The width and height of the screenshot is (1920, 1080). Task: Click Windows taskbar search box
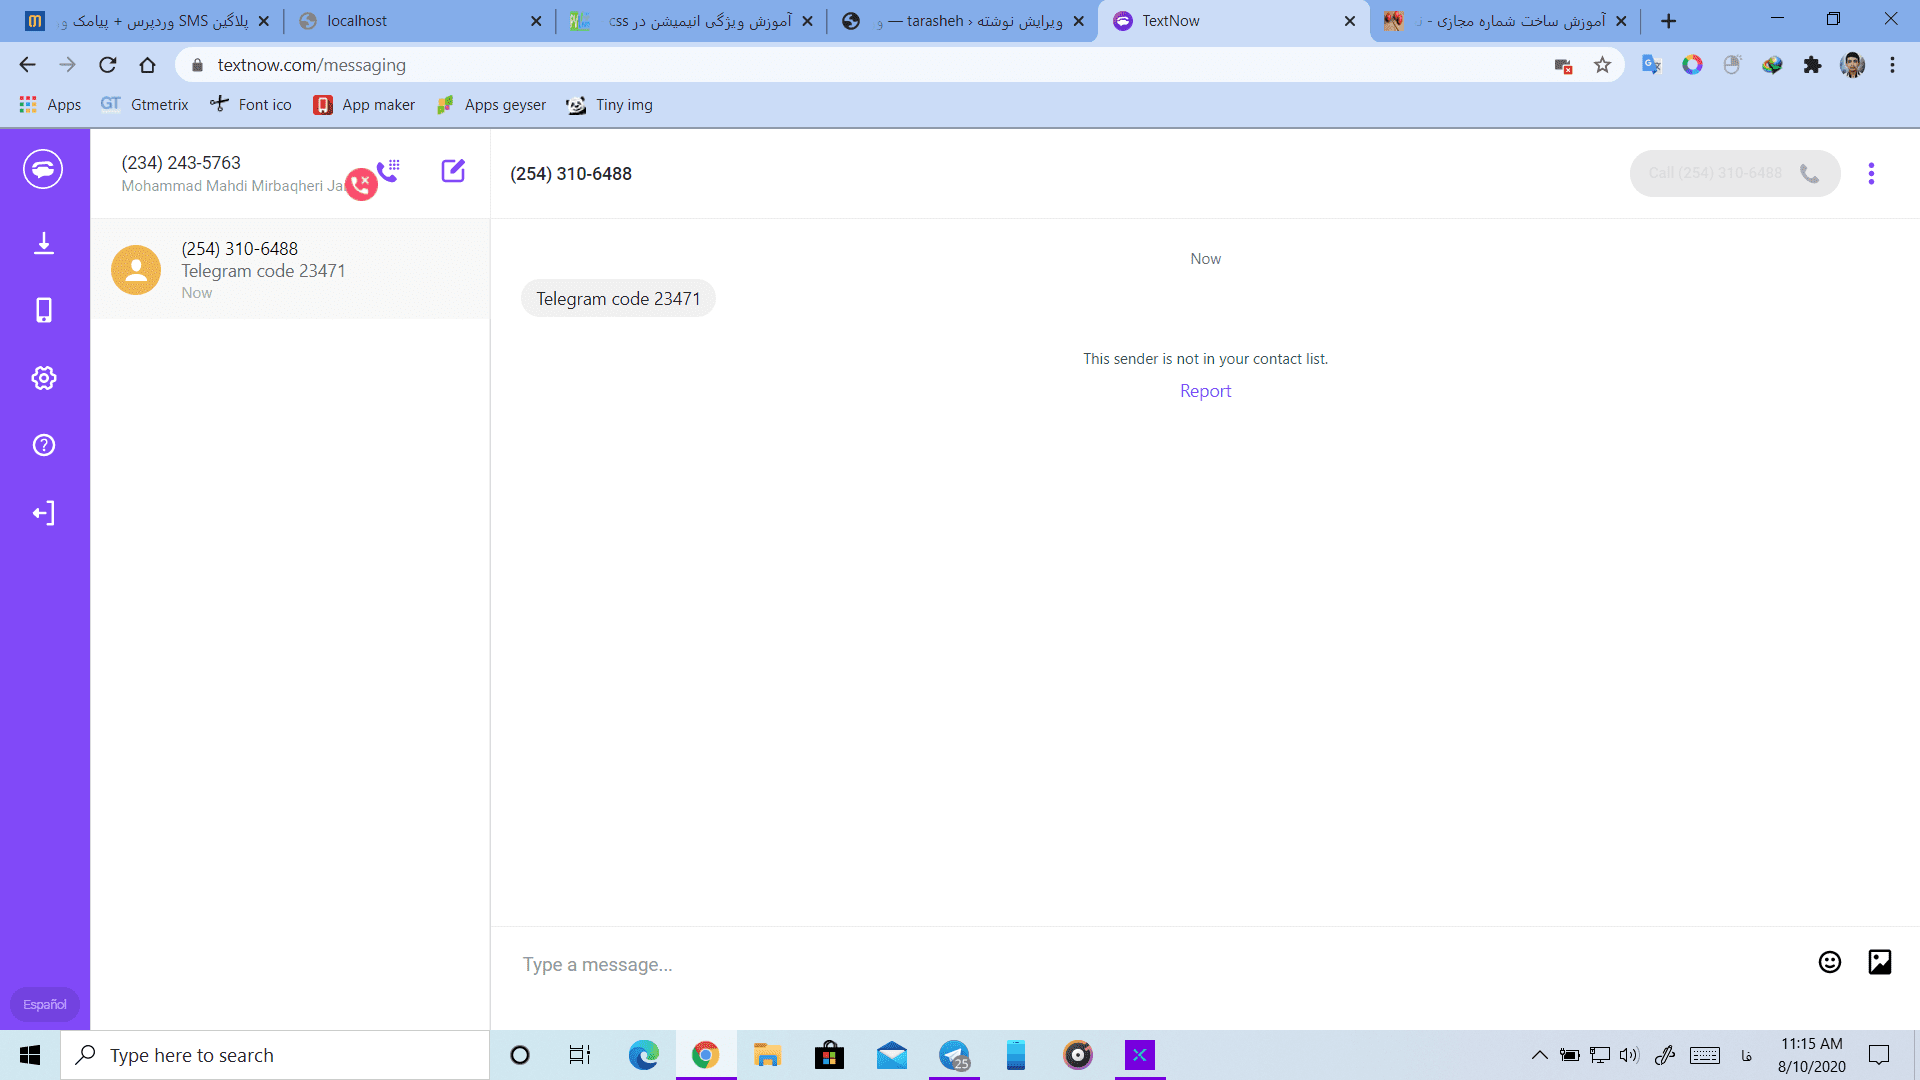pyautogui.click(x=275, y=1055)
